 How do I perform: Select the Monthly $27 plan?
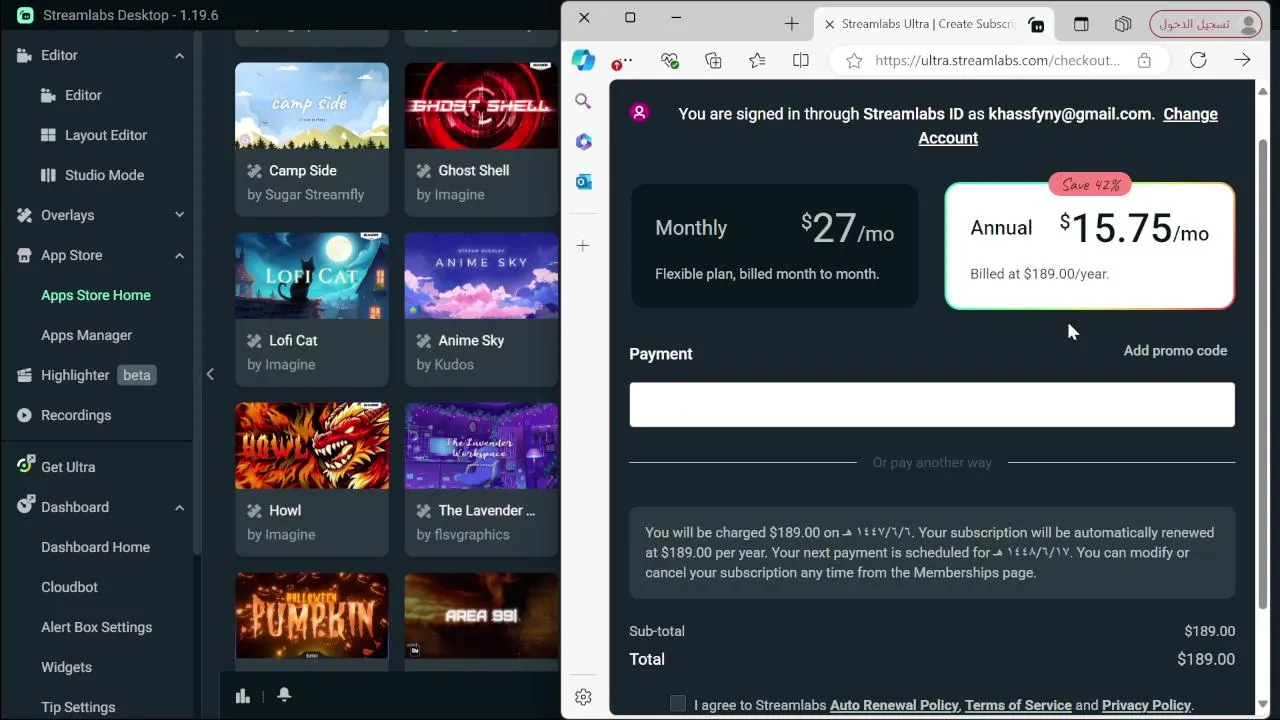click(x=774, y=246)
